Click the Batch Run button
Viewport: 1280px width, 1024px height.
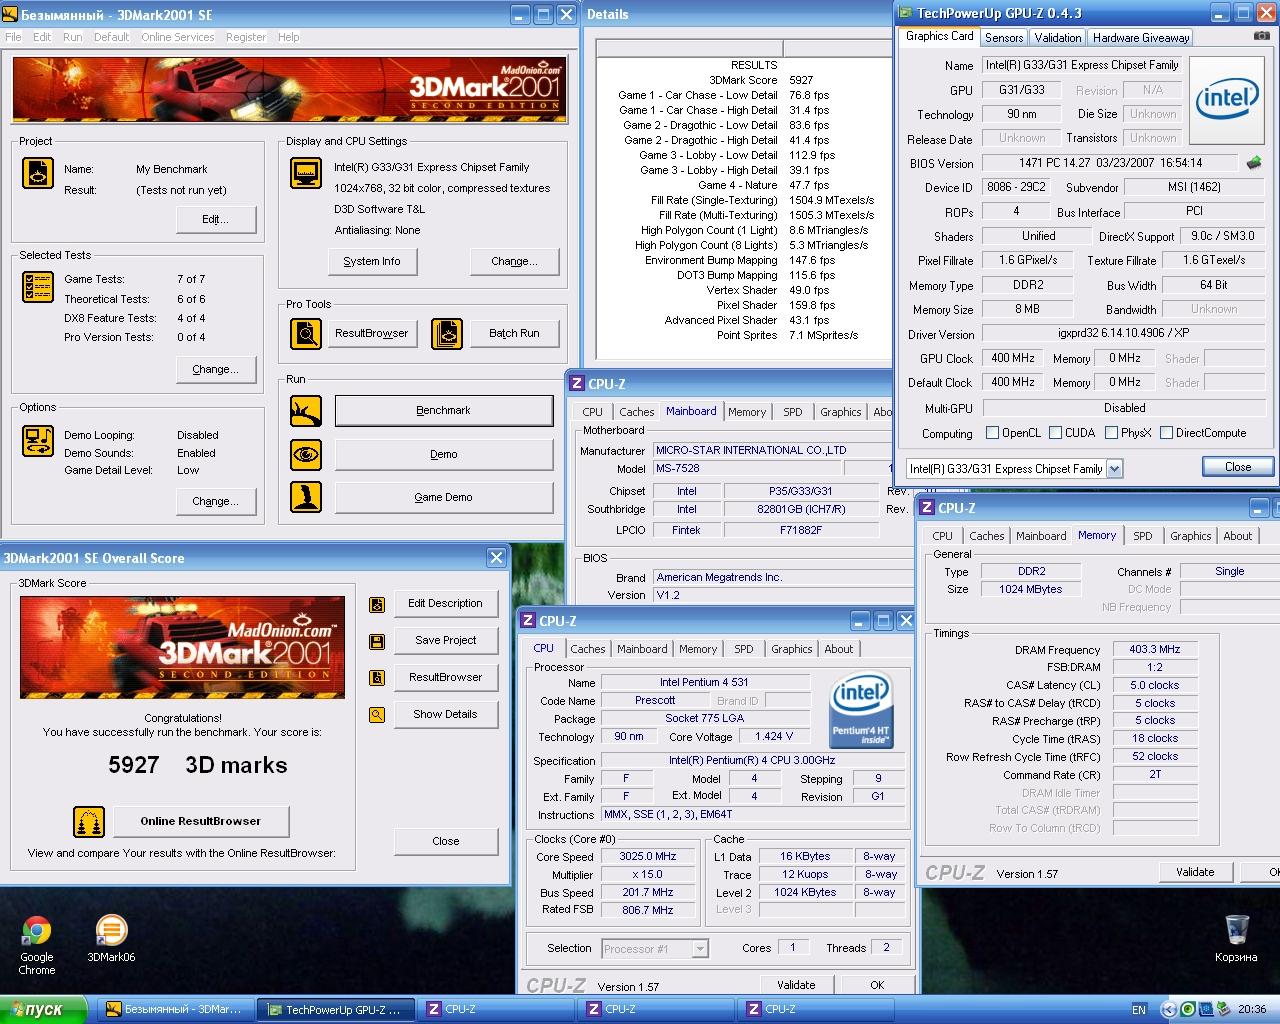515,334
